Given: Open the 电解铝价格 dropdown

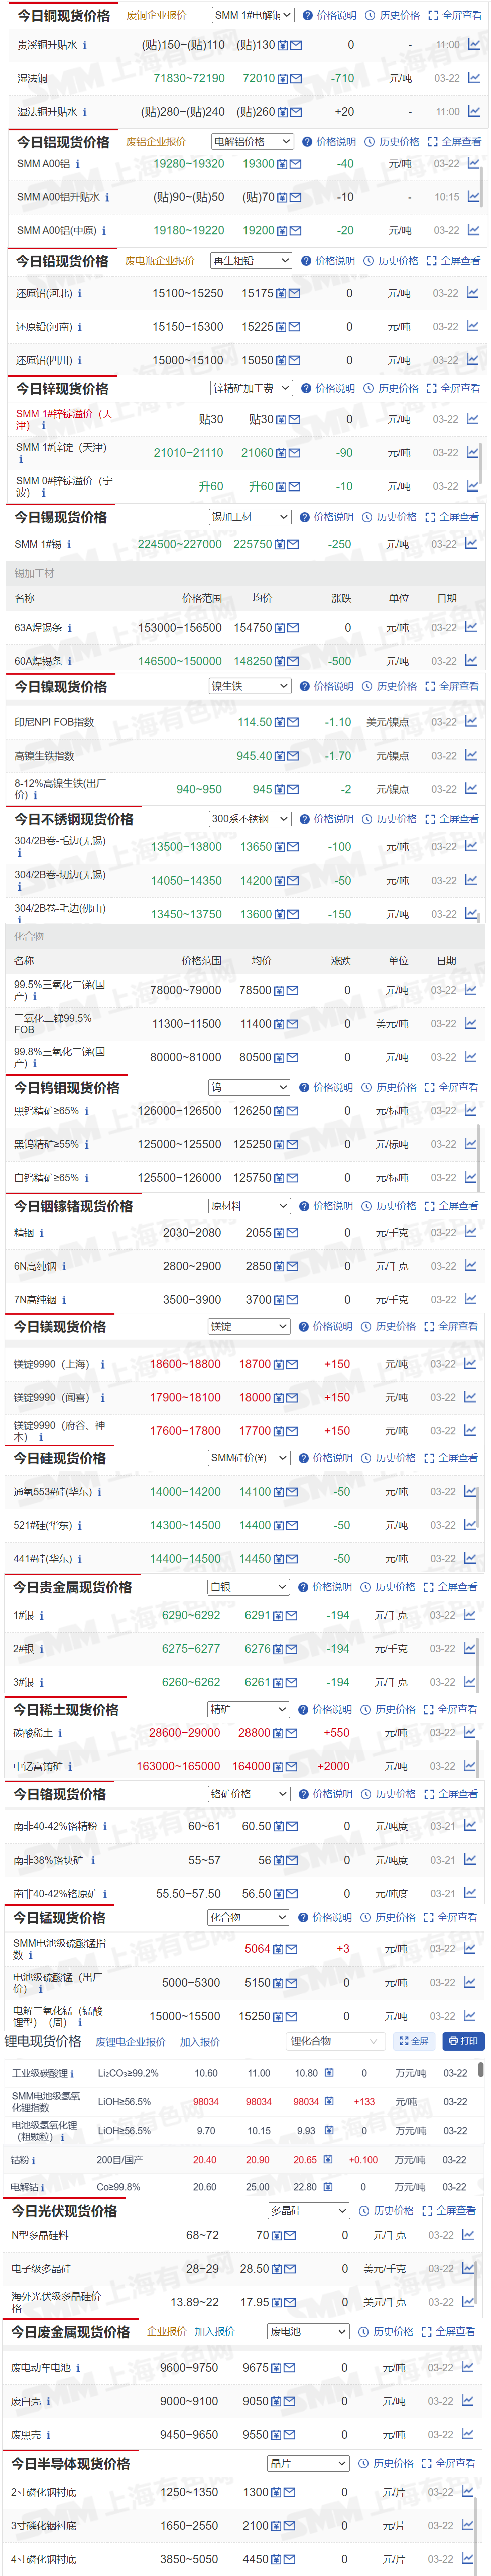Looking at the screenshot, I should [252, 142].
